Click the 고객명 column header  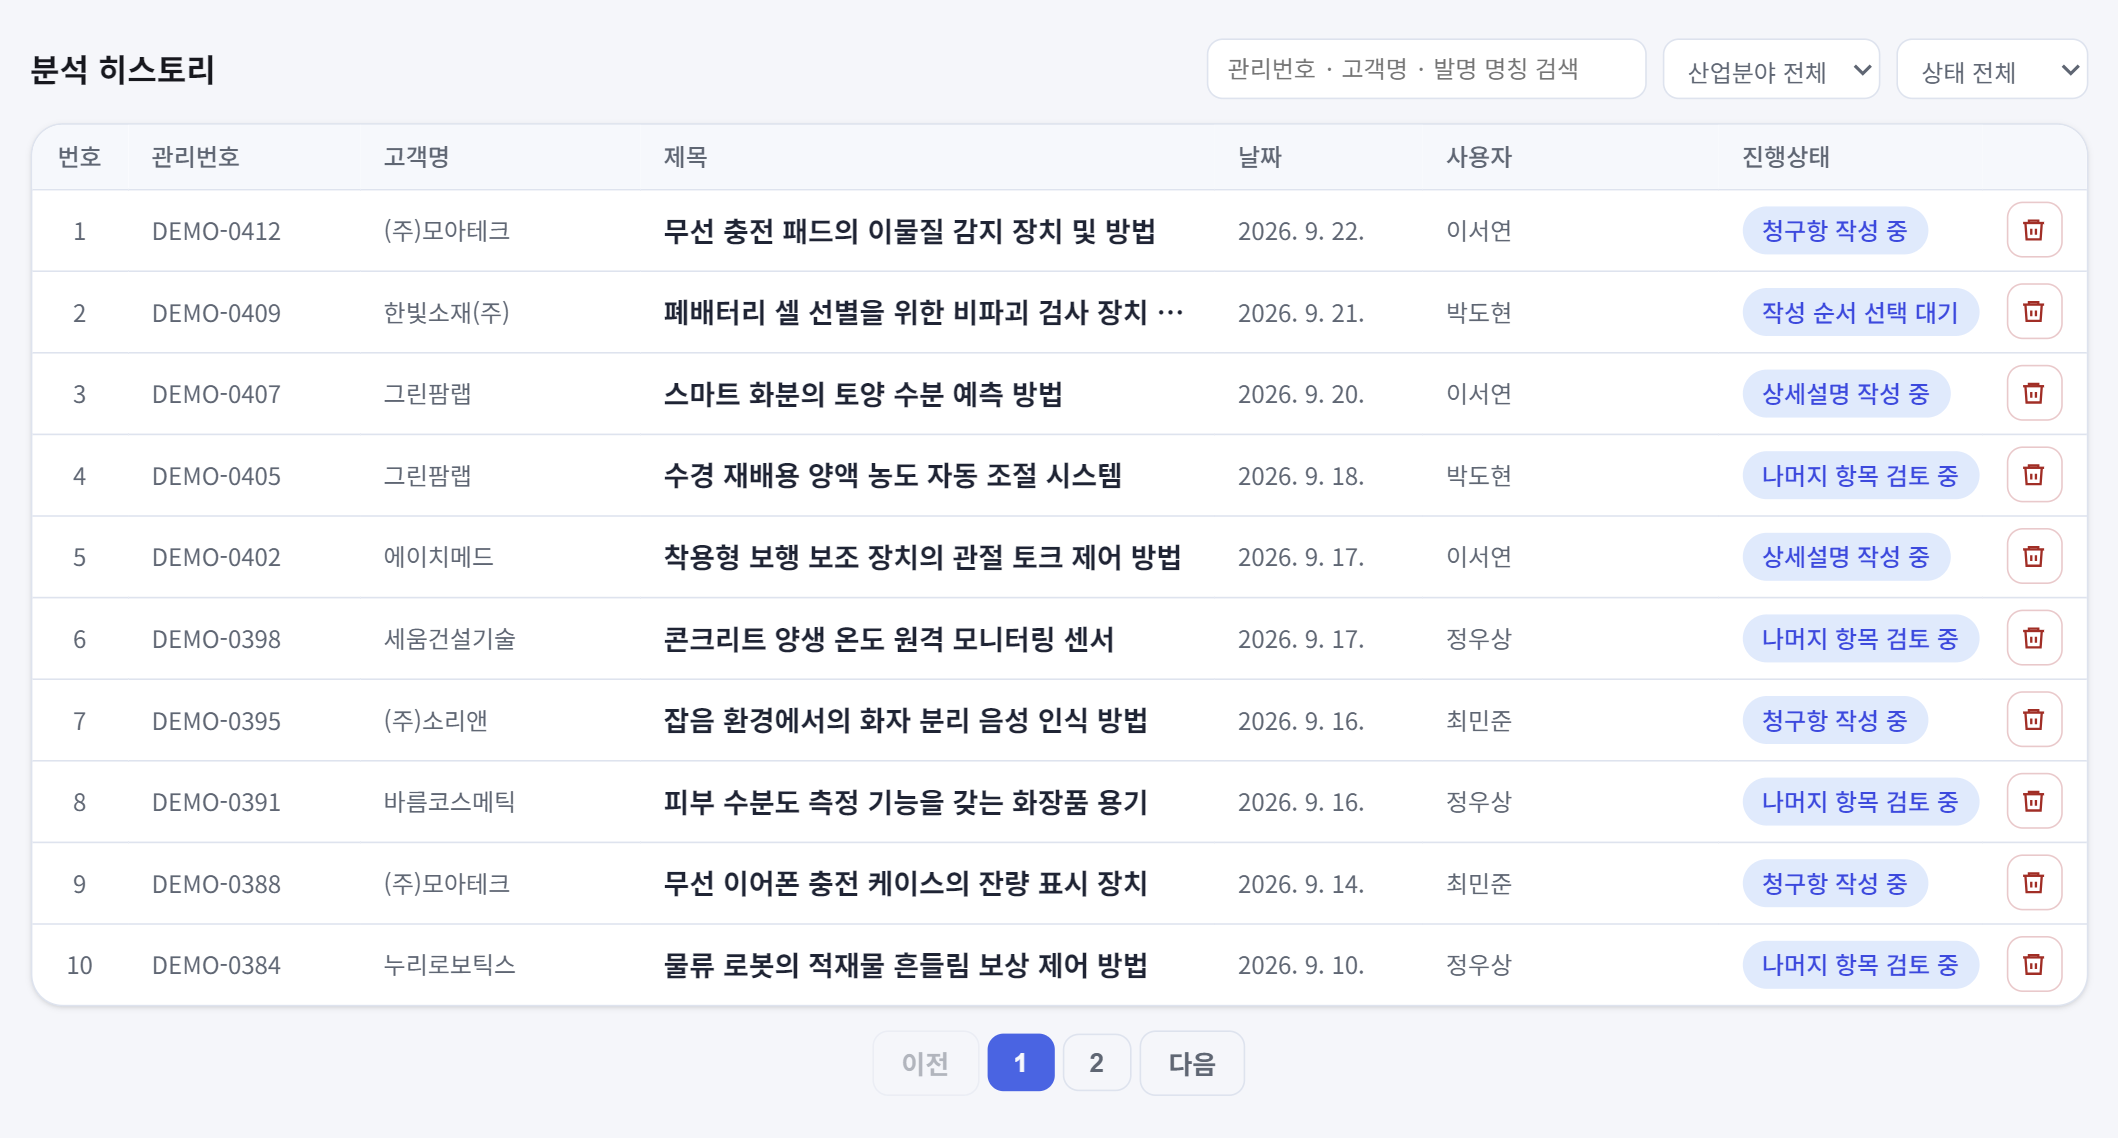point(416,157)
